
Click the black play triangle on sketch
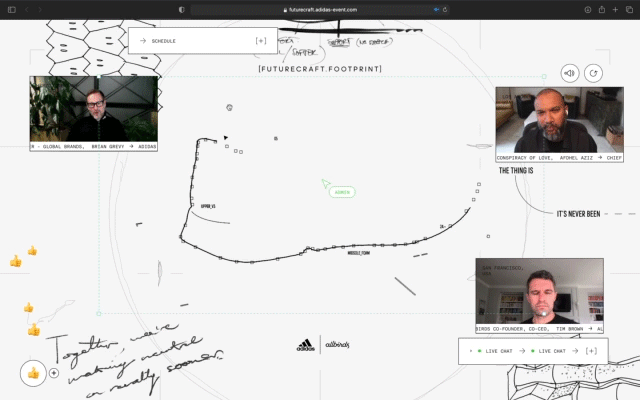tap(226, 138)
